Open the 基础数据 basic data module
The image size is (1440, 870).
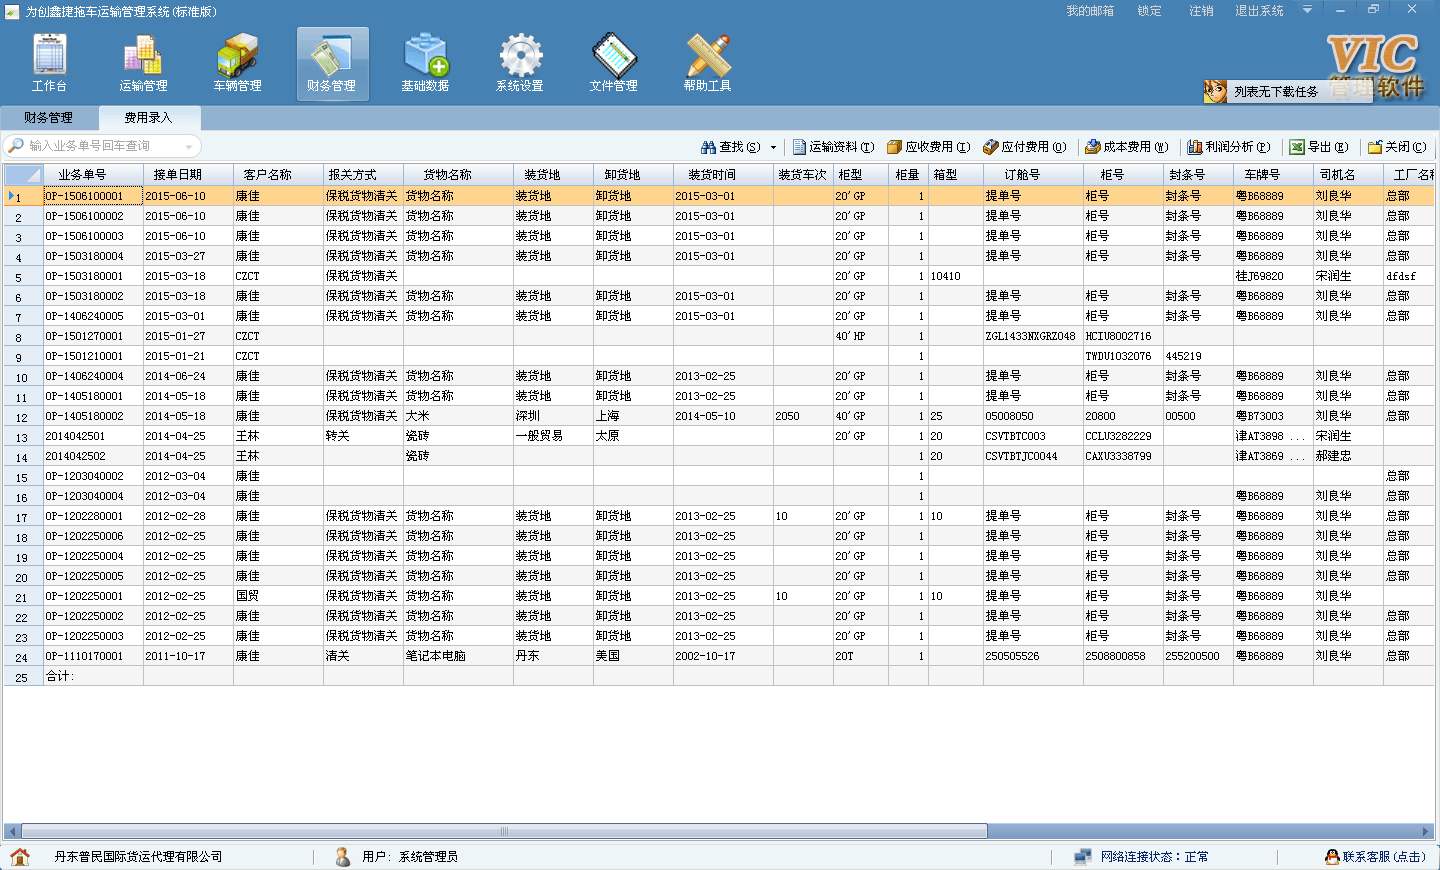pos(425,63)
